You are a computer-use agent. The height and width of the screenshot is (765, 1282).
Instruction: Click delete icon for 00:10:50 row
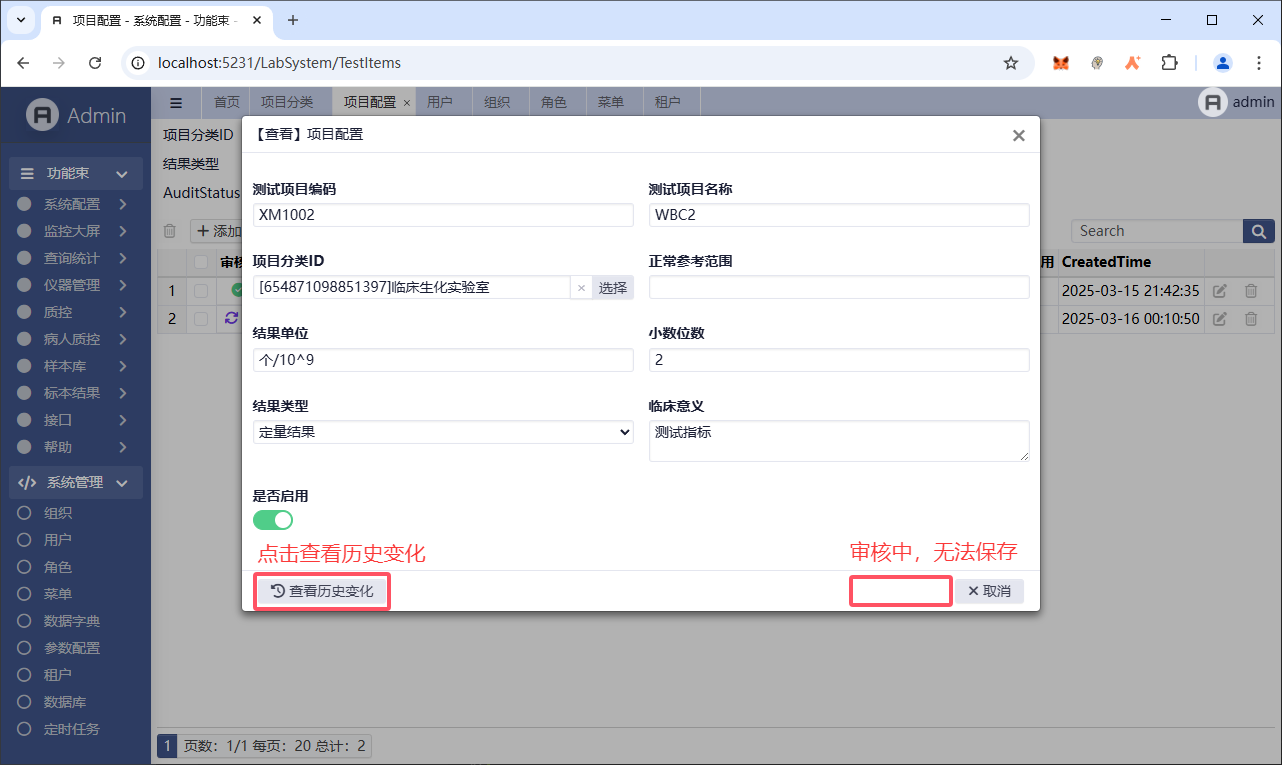pyautogui.click(x=1251, y=319)
